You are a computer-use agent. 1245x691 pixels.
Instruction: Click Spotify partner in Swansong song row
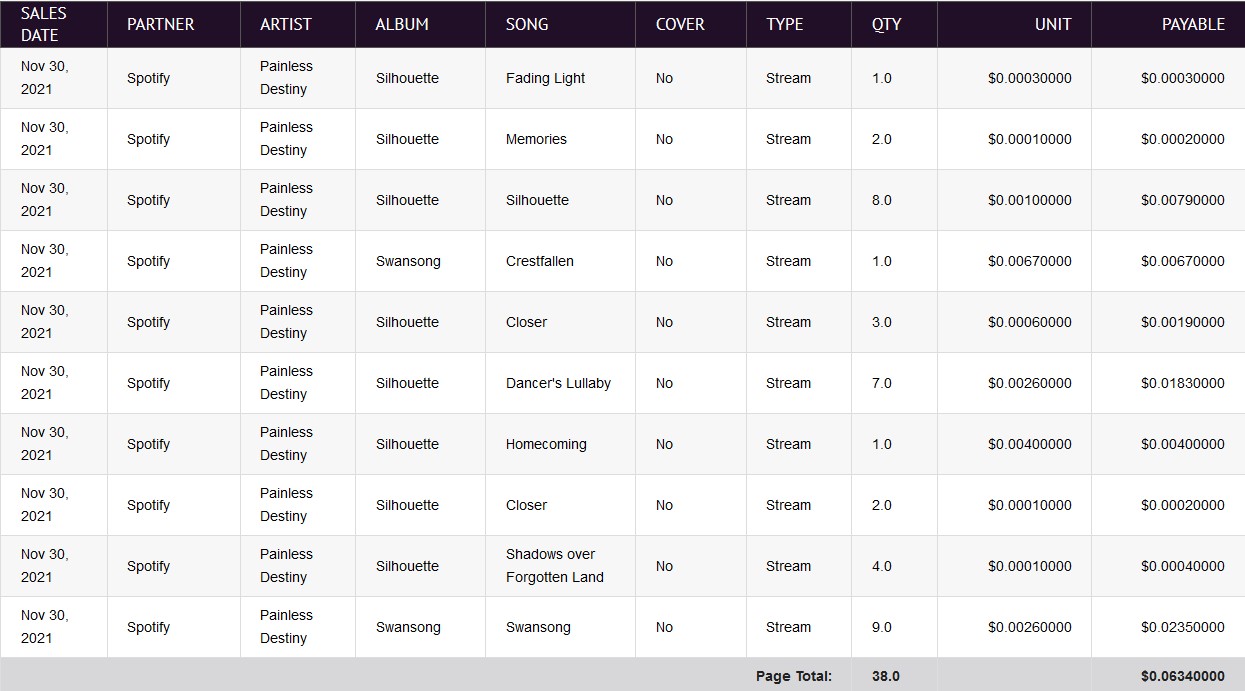coord(148,627)
